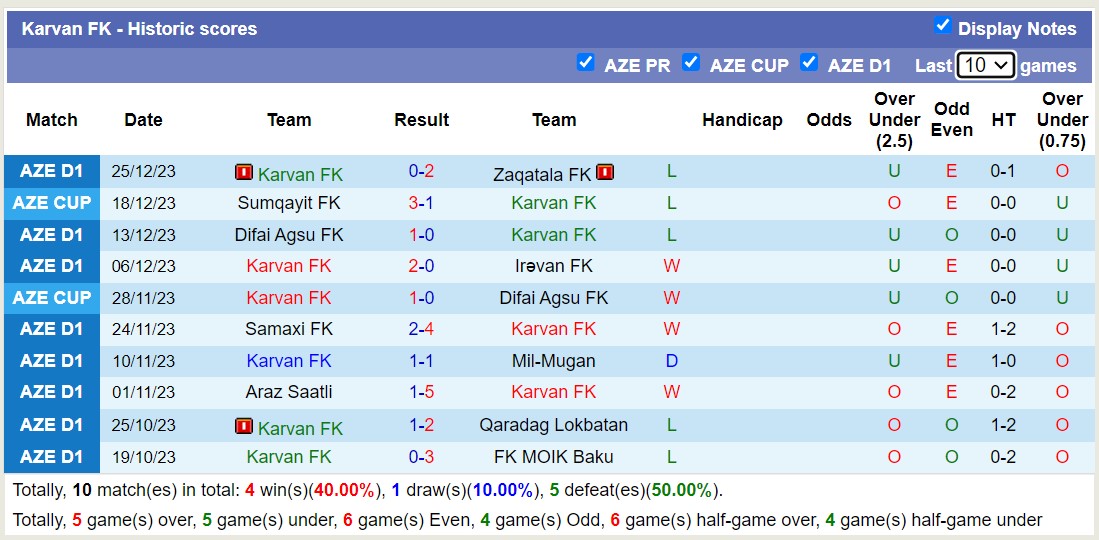Screen dimensions: 1099x540
Task: Select FK MOIK Baku team link
Action: tap(554, 457)
